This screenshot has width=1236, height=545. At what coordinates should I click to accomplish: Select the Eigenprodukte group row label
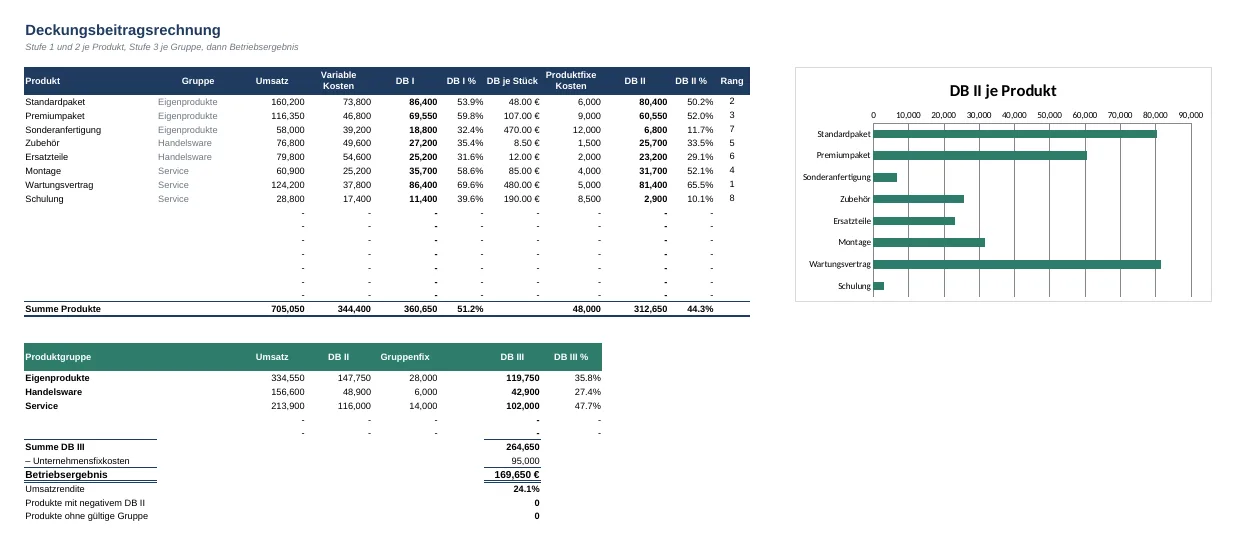coord(57,378)
